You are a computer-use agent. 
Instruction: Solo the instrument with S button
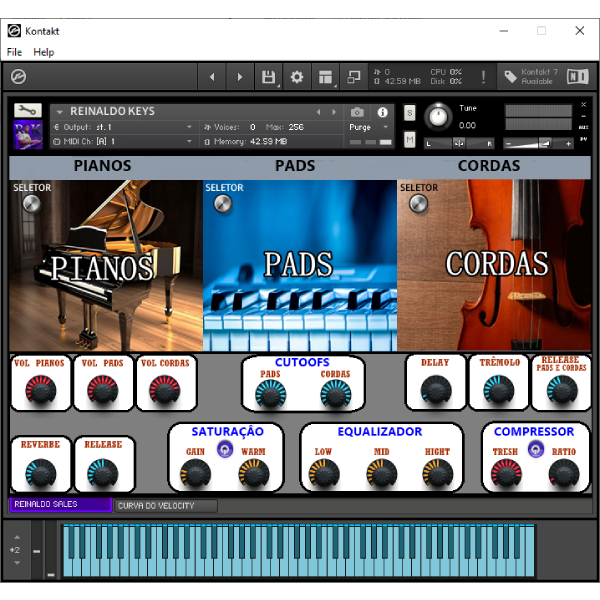[409, 113]
